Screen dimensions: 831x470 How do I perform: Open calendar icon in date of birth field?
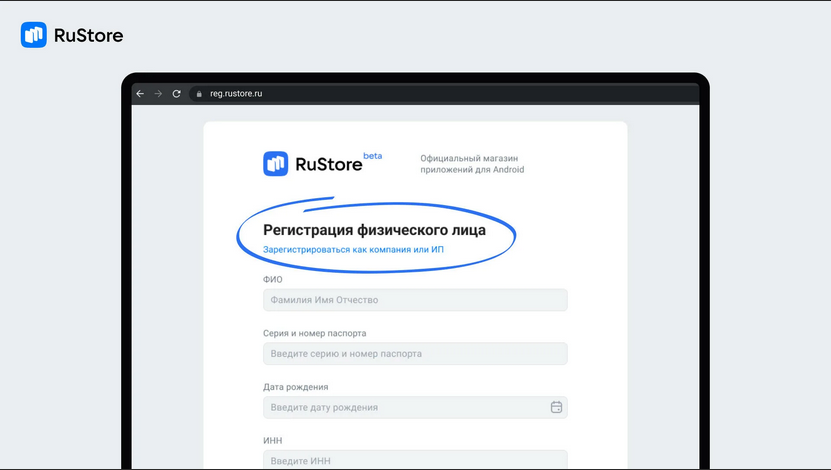click(x=556, y=407)
